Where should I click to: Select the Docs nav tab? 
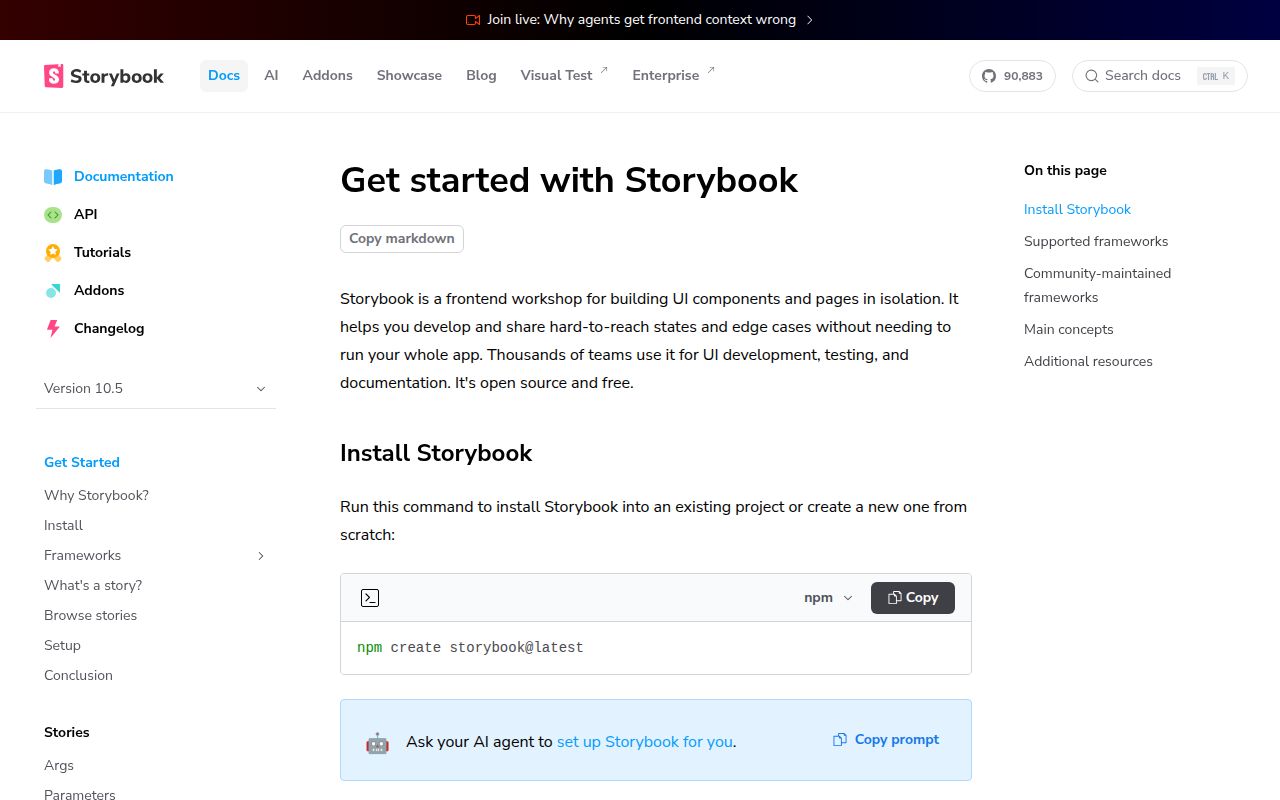point(224,76)
